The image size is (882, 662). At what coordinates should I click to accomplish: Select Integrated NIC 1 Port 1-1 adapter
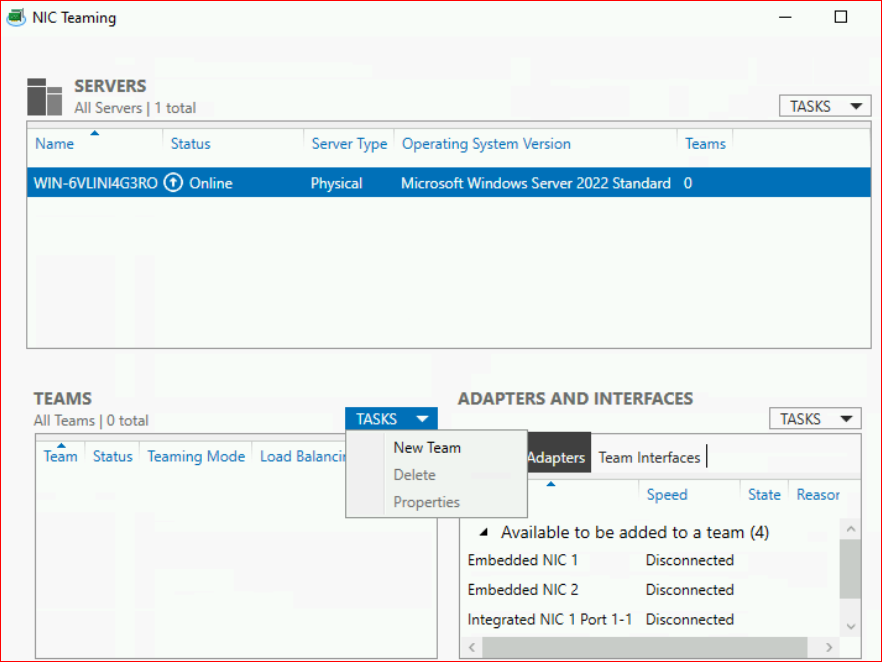click(x=549, y=619)
